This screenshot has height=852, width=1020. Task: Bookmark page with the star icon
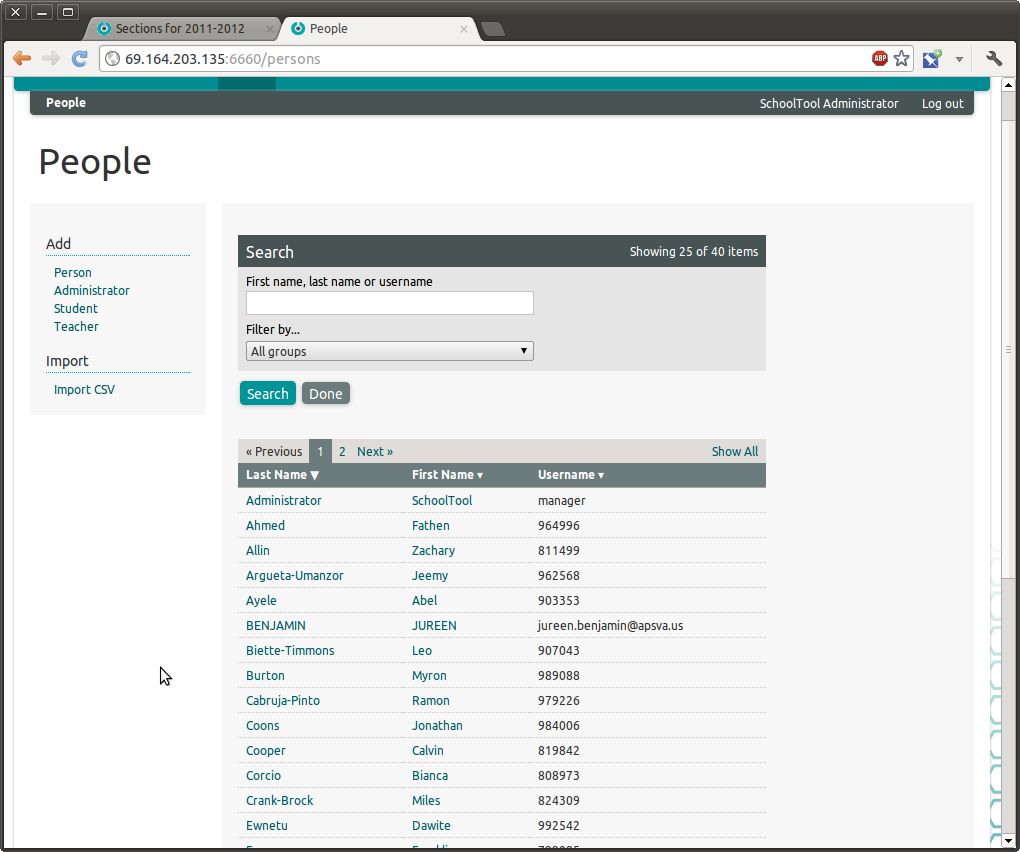902,59
